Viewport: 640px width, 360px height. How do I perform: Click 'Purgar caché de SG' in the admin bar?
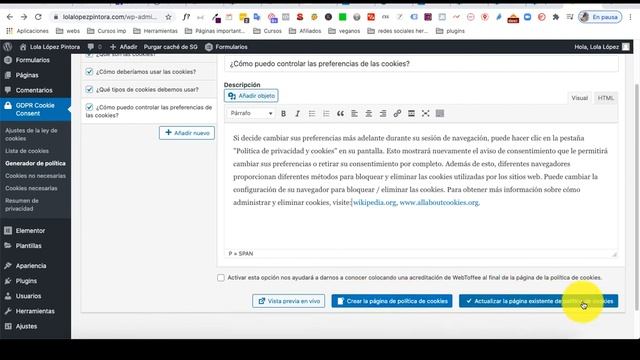170,47
